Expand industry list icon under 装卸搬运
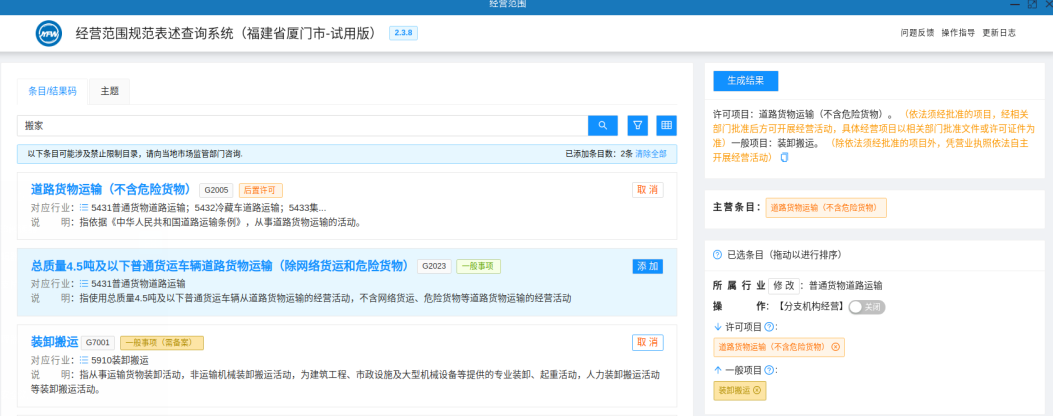This screenshot has height=416, width=1053. pos(84,360)
